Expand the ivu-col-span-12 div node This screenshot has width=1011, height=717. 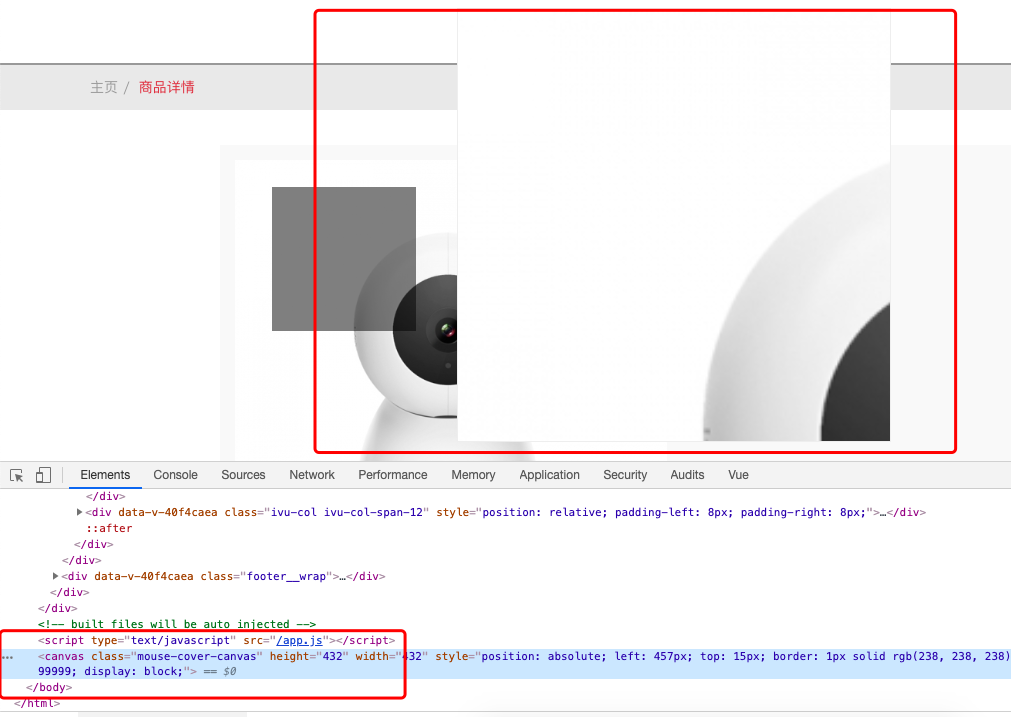tap(80, 512)
